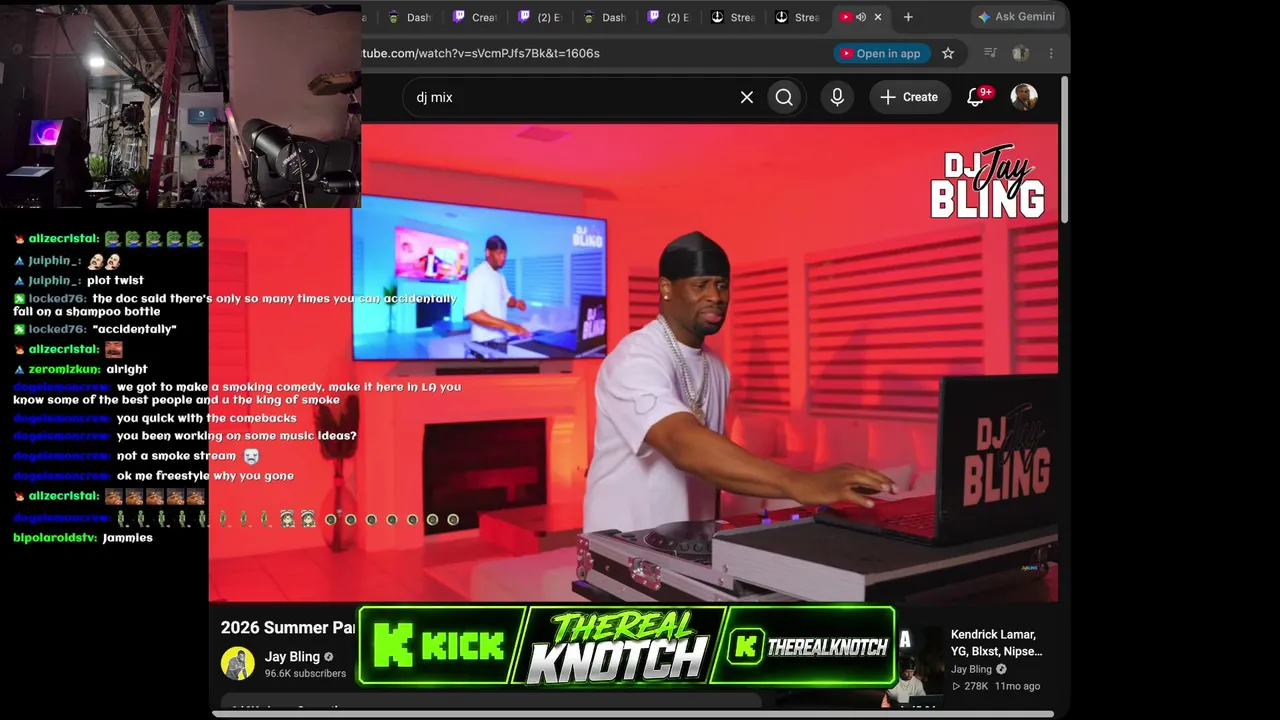This screenshot has width=1280, height=720.
Task: Bookmark this page with the star icon
Action: coord(948,53)
